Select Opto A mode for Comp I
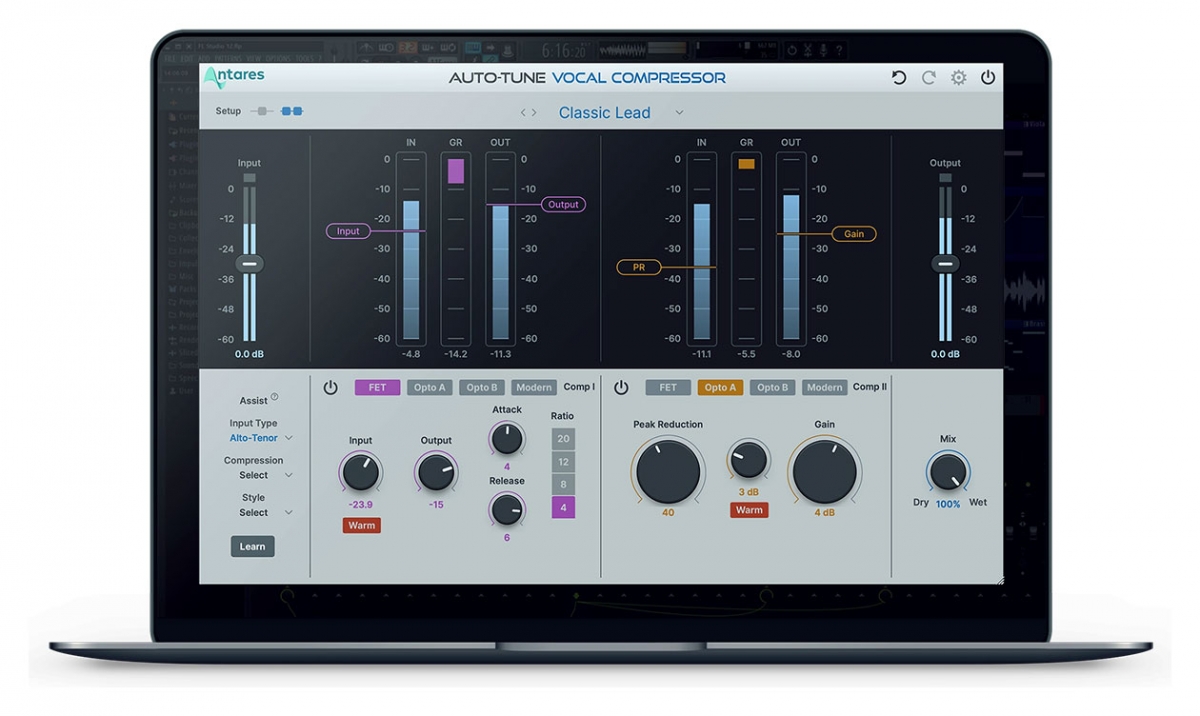The height and width of the screenshot is (716, 1200). coord(430,387)
